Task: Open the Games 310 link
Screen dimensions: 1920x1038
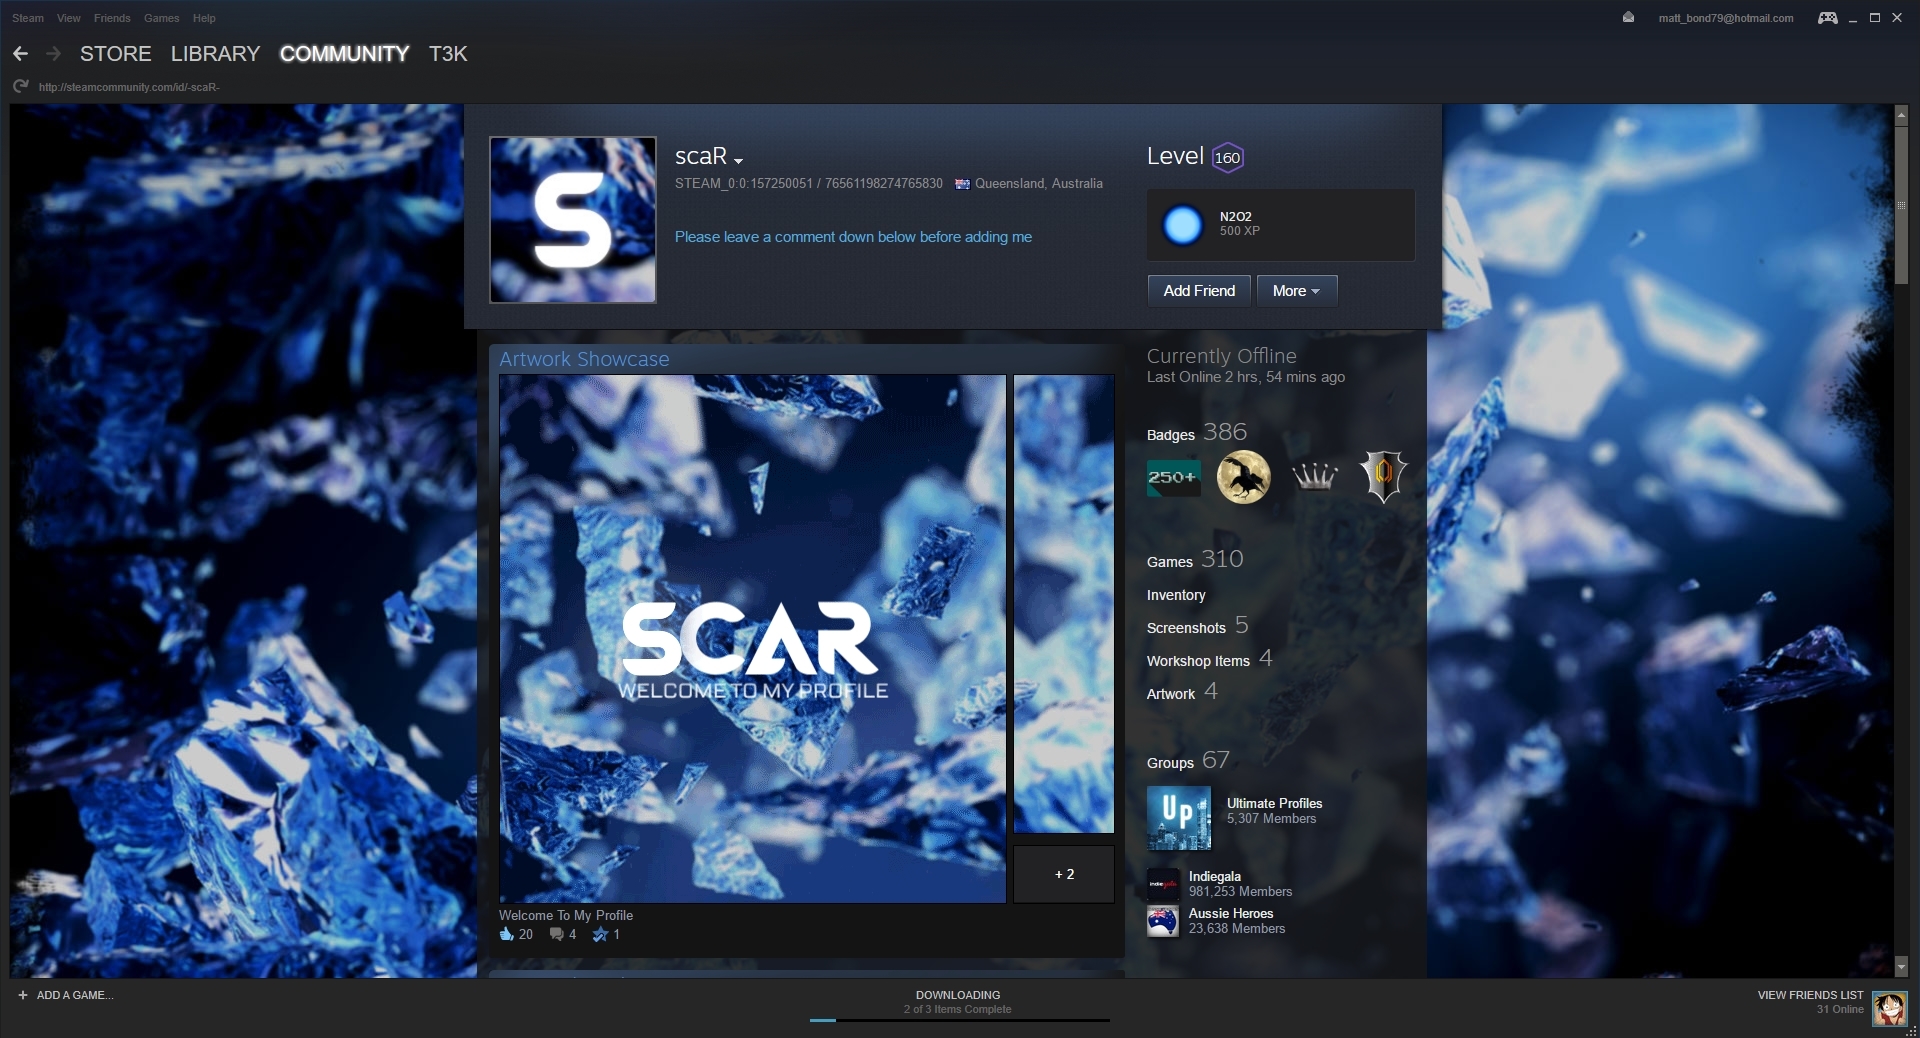Action: 1195,559
